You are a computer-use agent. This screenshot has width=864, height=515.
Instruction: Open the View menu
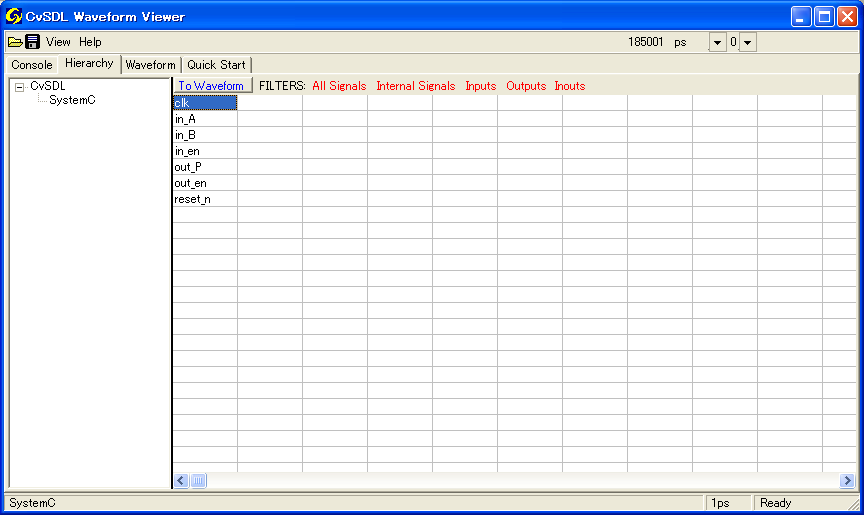pos(58,42)
